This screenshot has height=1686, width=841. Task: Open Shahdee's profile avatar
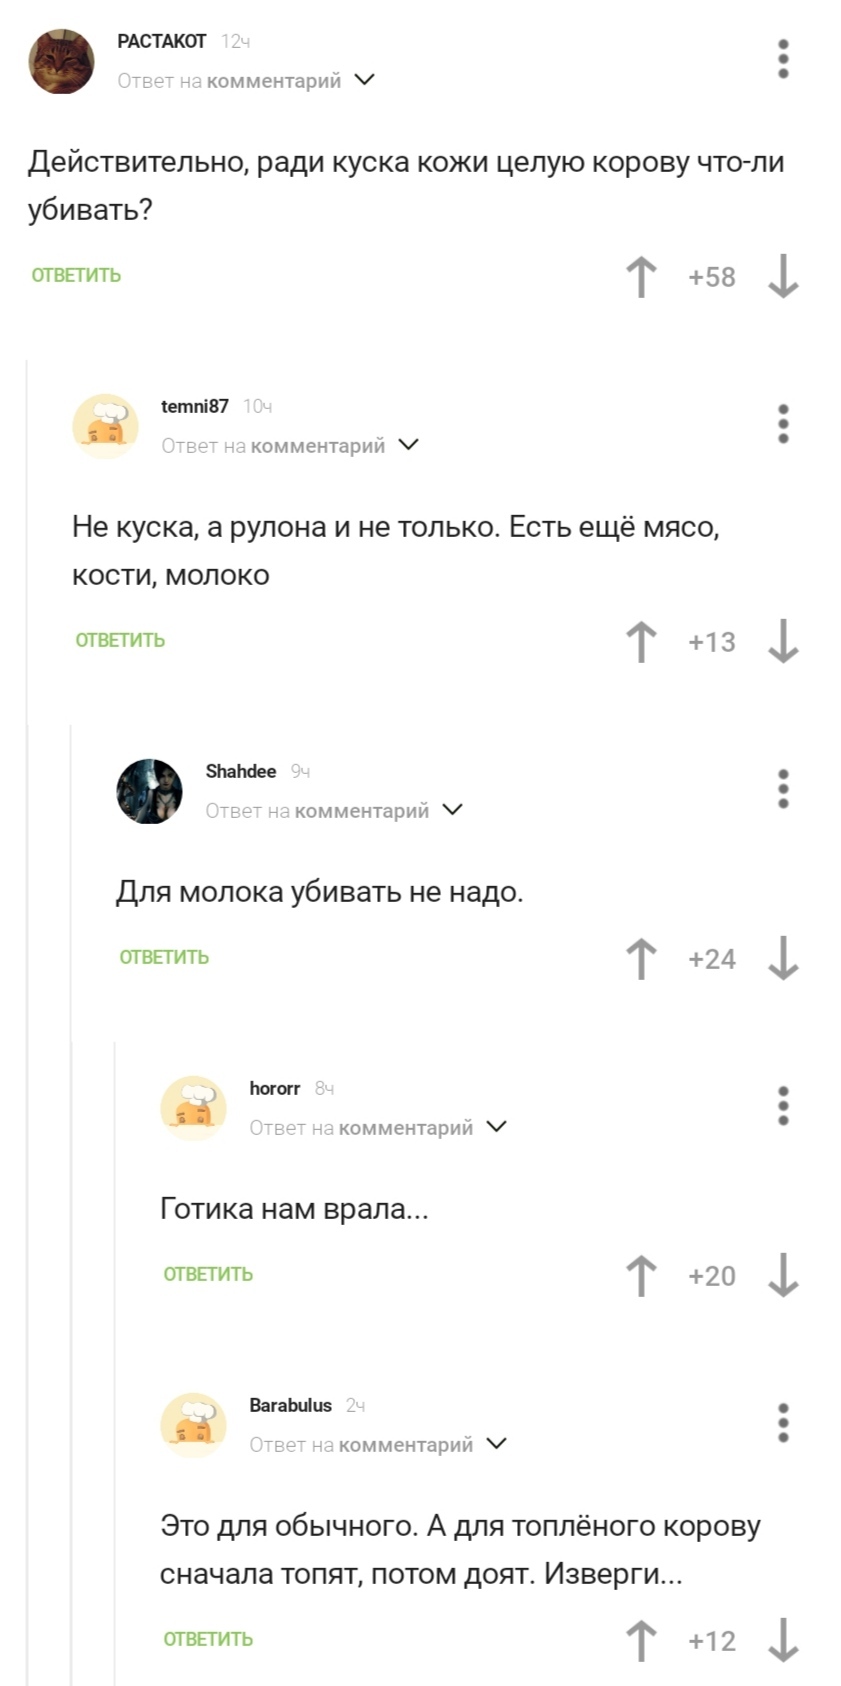(x=149, y=791)
